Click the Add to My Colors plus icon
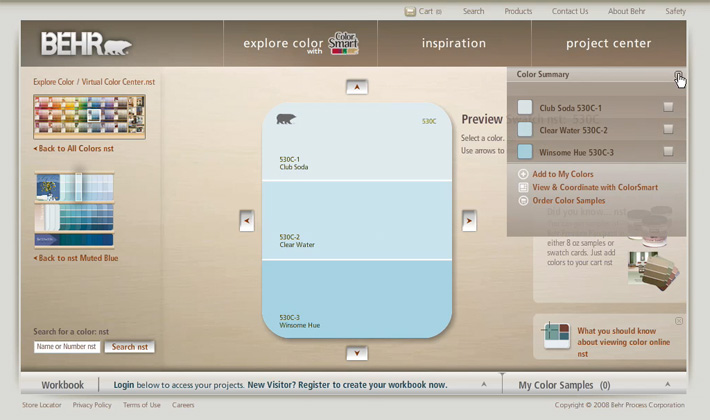Image resolution: width=710 pixels, height=420 pixels. [523, 174]
